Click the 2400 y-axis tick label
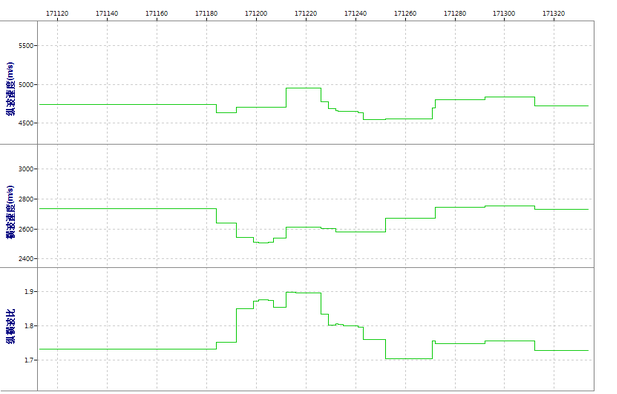This screenshot has height=394, width=617. click(x=26, y=259)
